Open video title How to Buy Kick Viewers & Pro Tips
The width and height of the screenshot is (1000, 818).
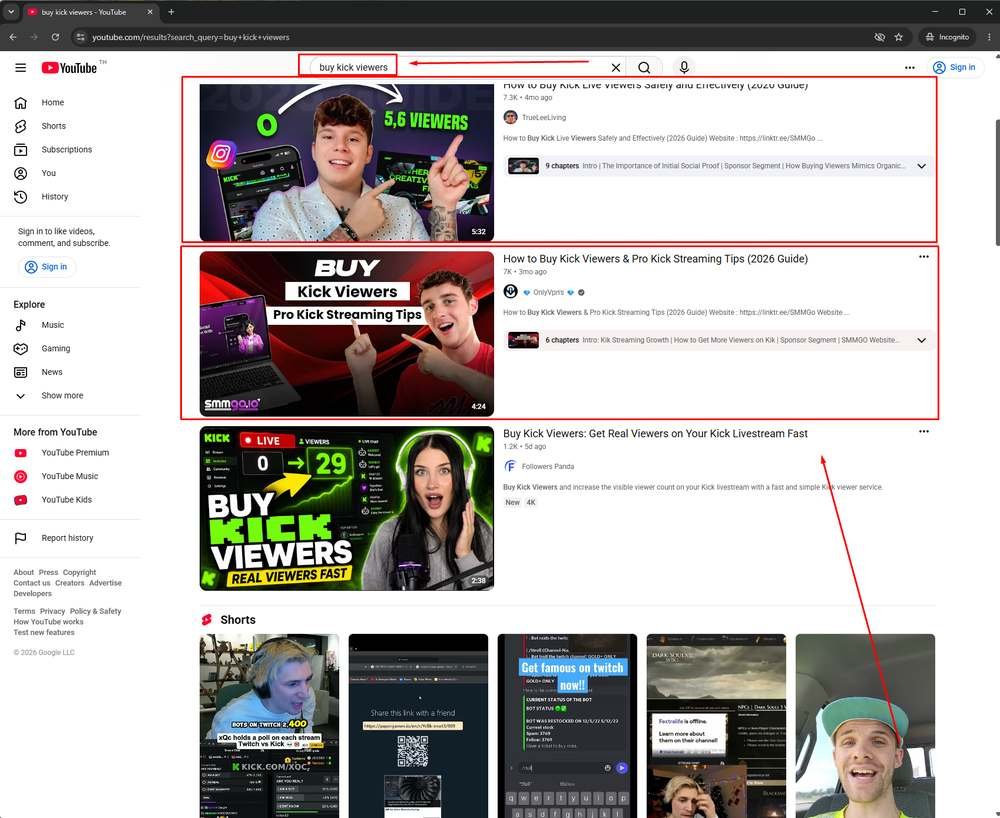655,259
